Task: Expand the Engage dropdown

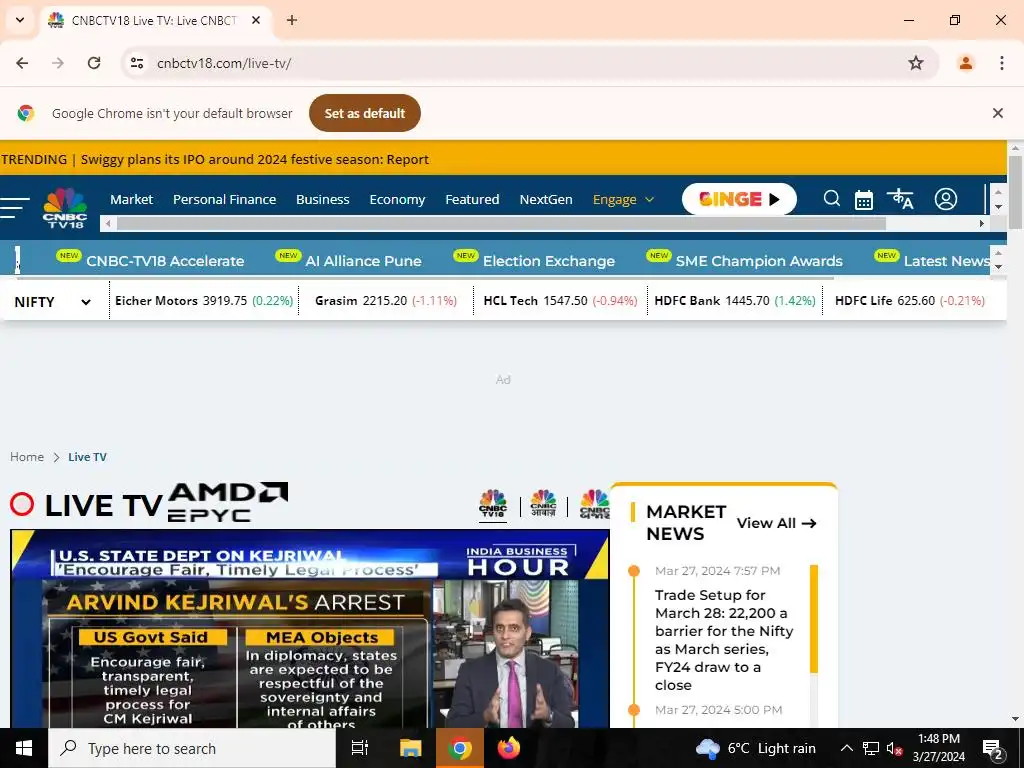Action: tap(623, 199)
